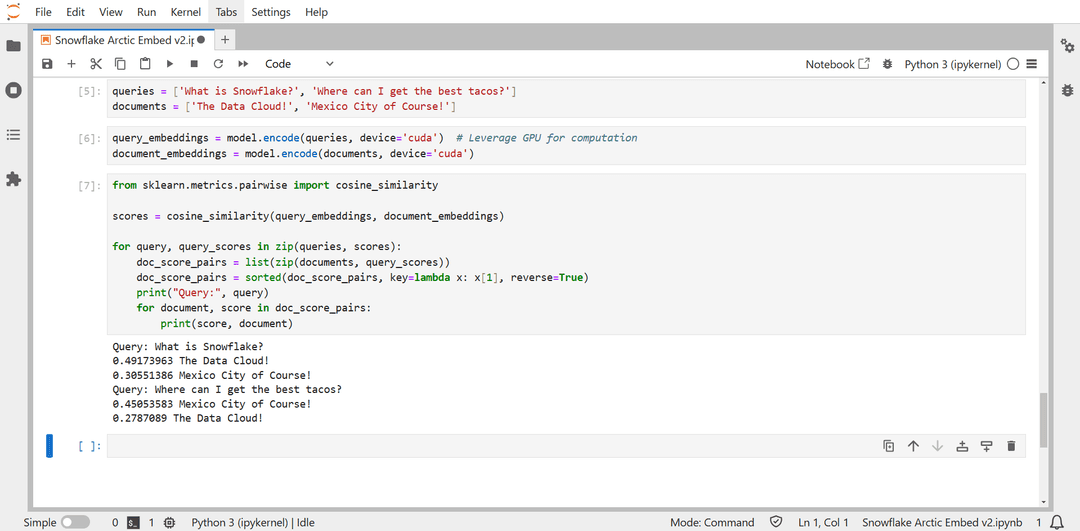Save the notebook with the disk icon
The height and width of the screenshot is (531, 1080).
(47, 63)
